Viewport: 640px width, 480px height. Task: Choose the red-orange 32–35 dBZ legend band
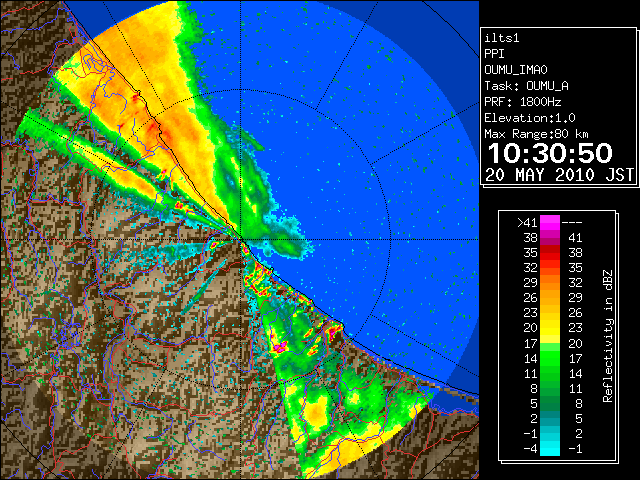pos(550,268)
